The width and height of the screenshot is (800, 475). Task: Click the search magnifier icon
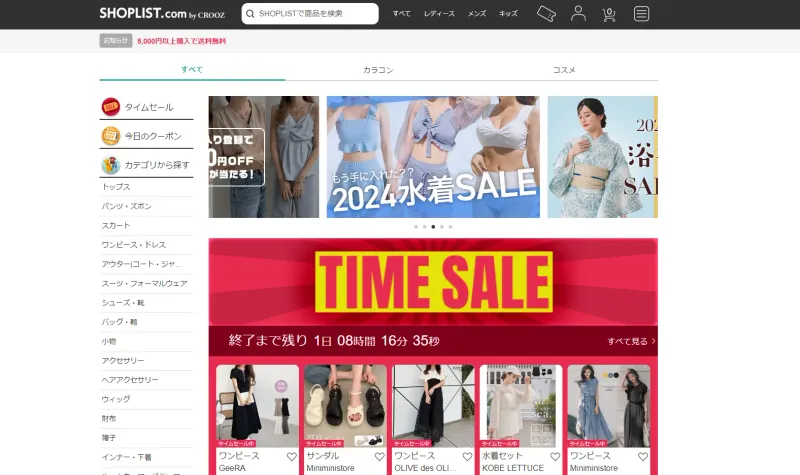tap(250, 14)
